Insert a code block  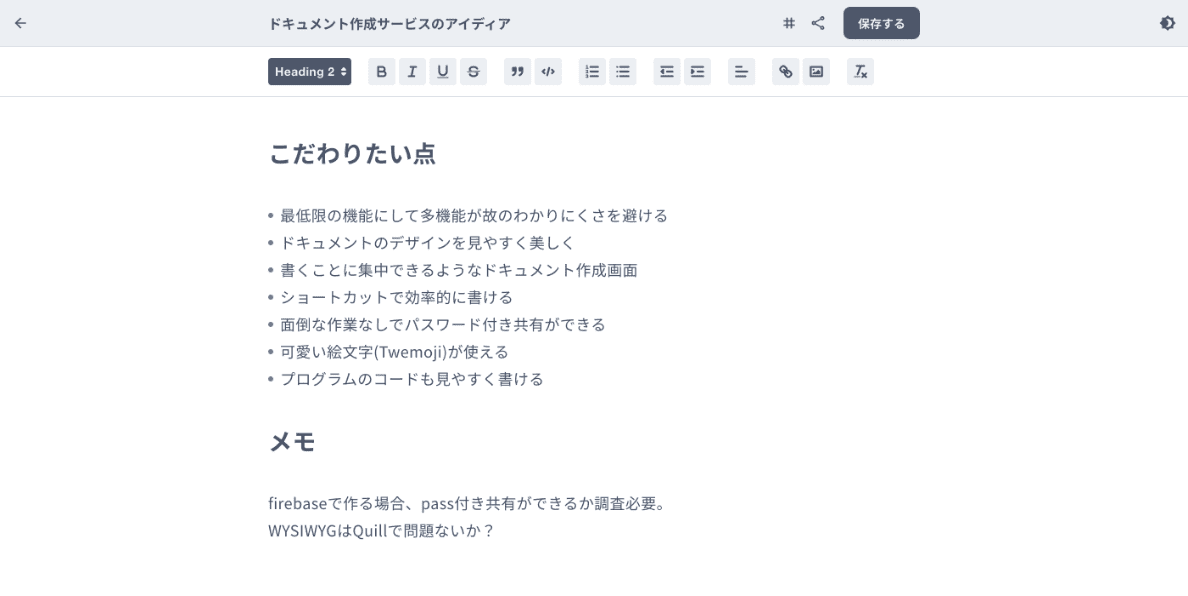pyautogui.click(x=547, y=72)
